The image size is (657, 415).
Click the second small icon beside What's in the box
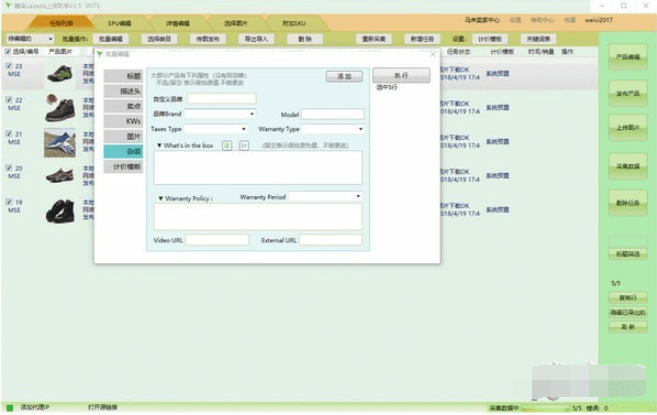242,145
